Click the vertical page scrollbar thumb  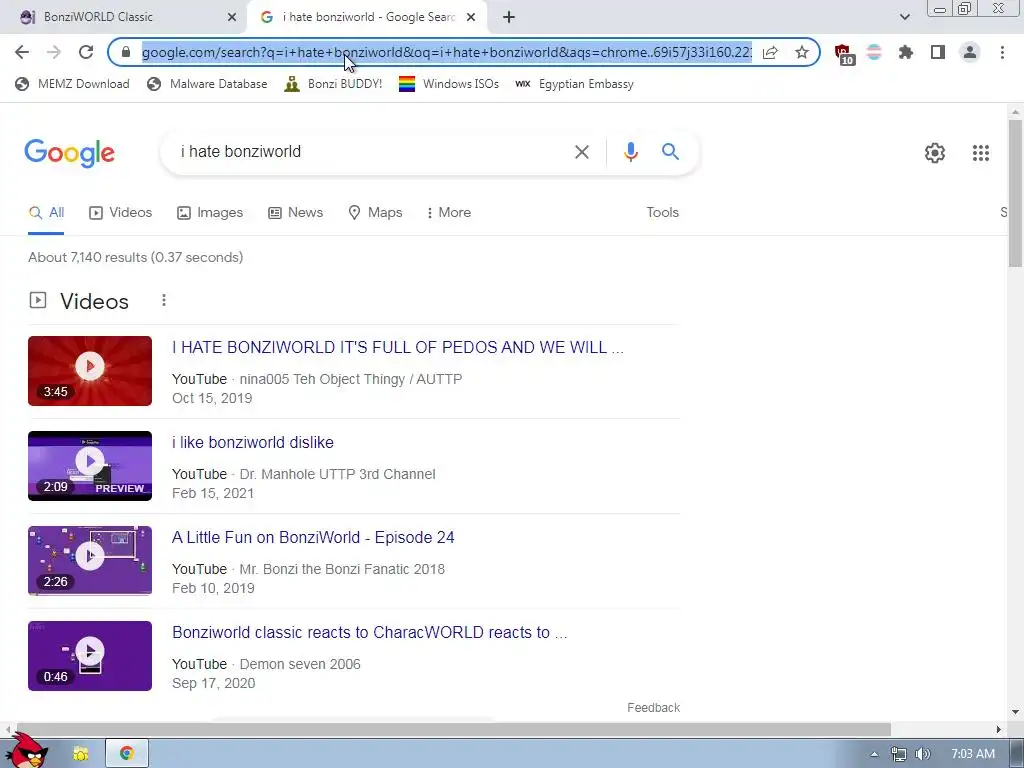pos(1015,193)
